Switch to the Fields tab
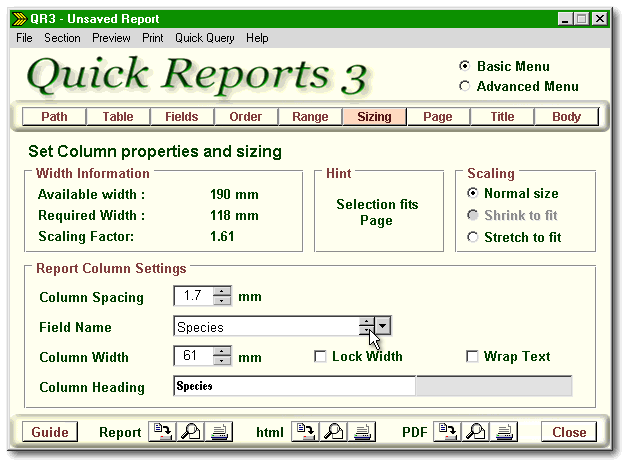The height and width of the screenshot is (466, 628). click(182, 116)
